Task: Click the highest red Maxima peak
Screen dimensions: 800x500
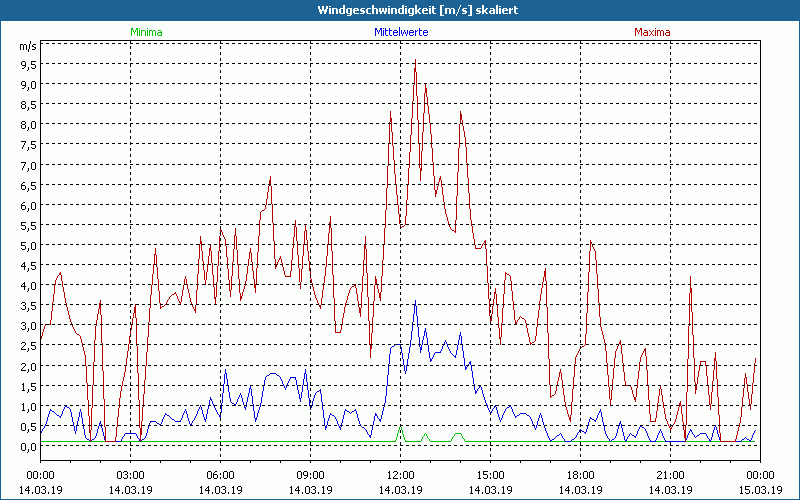Action: (415, 61)
